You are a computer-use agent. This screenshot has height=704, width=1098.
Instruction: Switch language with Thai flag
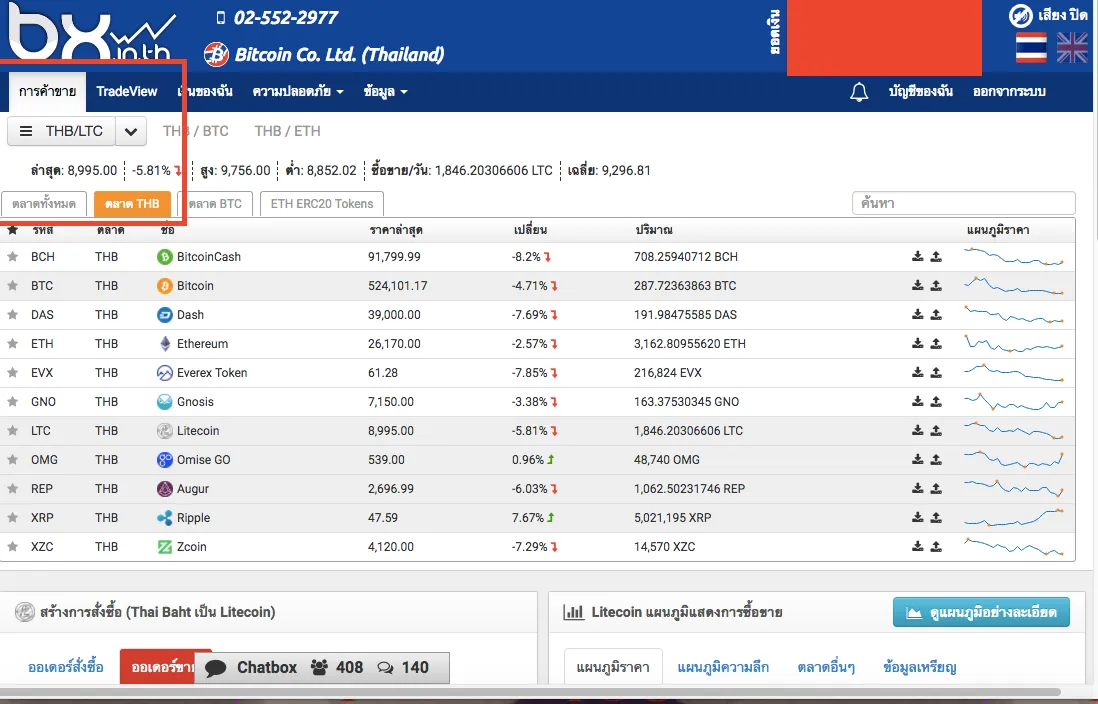[x=1031, y=48]
